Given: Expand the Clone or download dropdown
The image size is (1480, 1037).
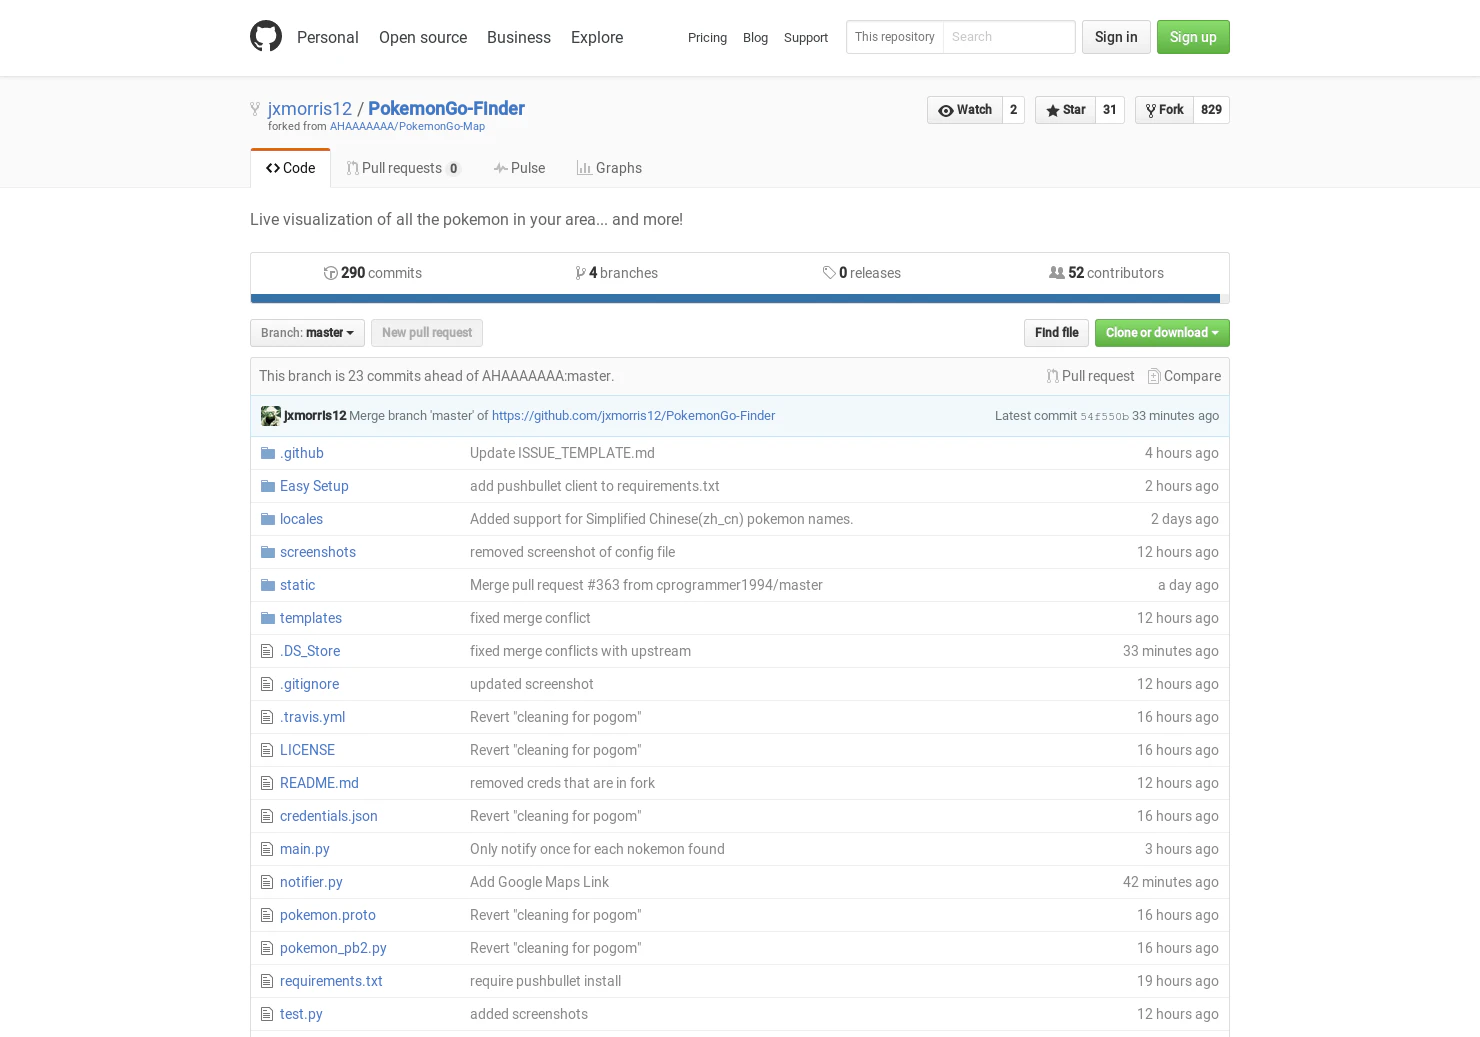Looking at the screenshot, I should click(x=1162, y=333).
